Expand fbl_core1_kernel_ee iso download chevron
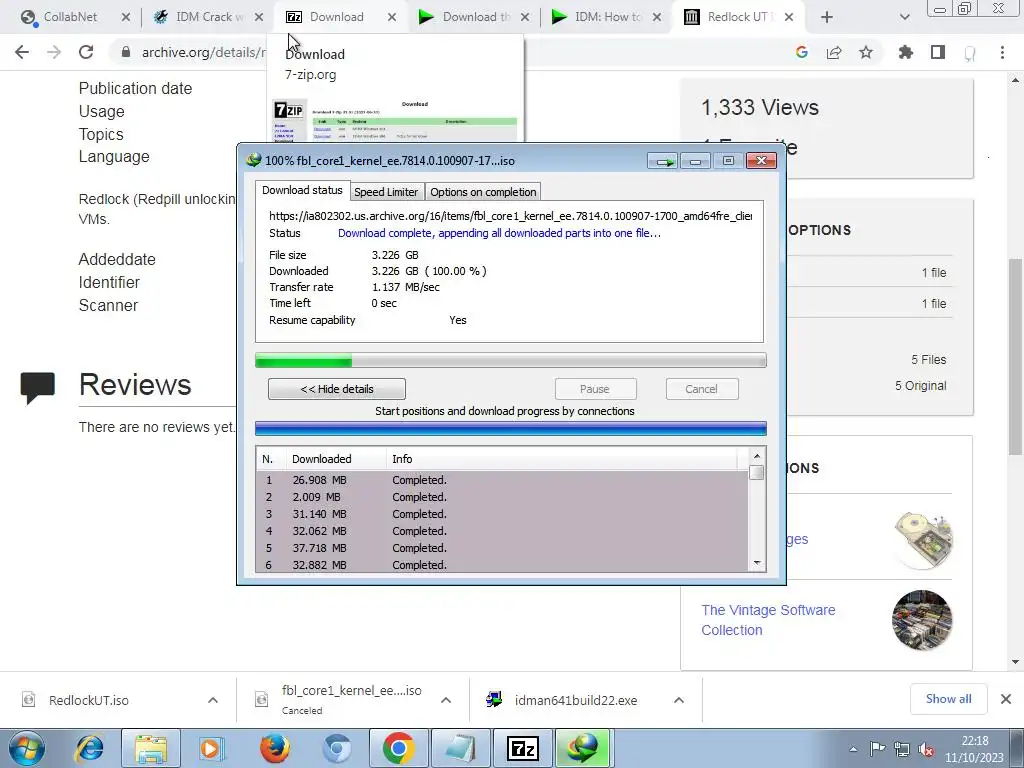 (446, 700)
